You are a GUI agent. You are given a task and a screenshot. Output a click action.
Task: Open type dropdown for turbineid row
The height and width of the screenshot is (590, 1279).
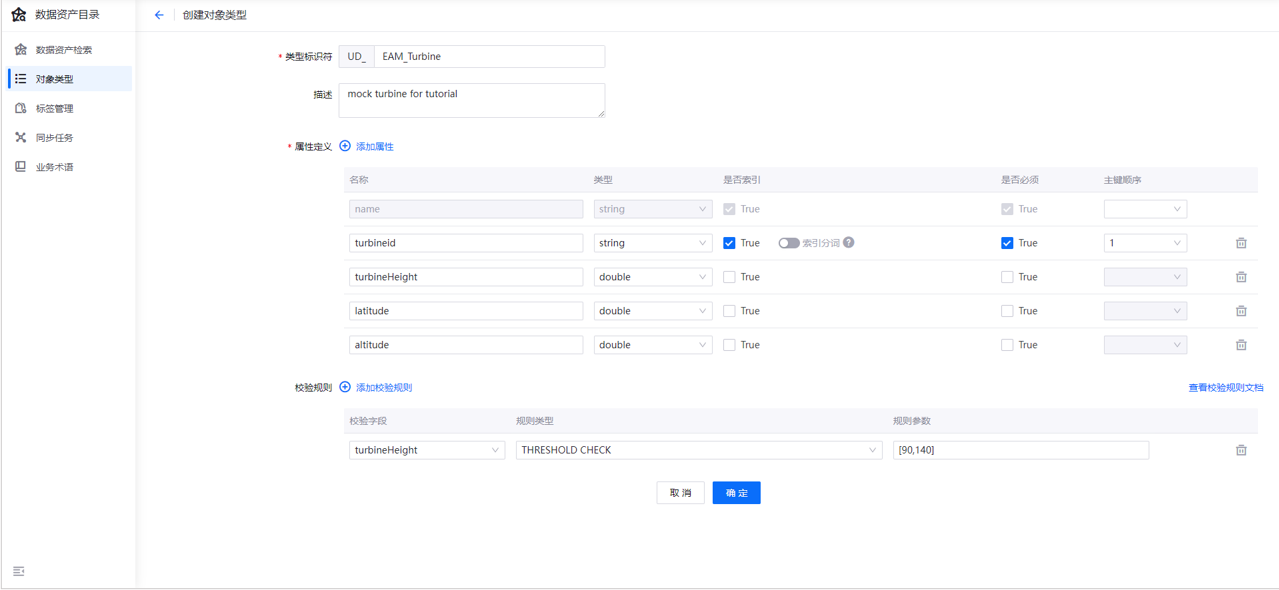[652, 243]
